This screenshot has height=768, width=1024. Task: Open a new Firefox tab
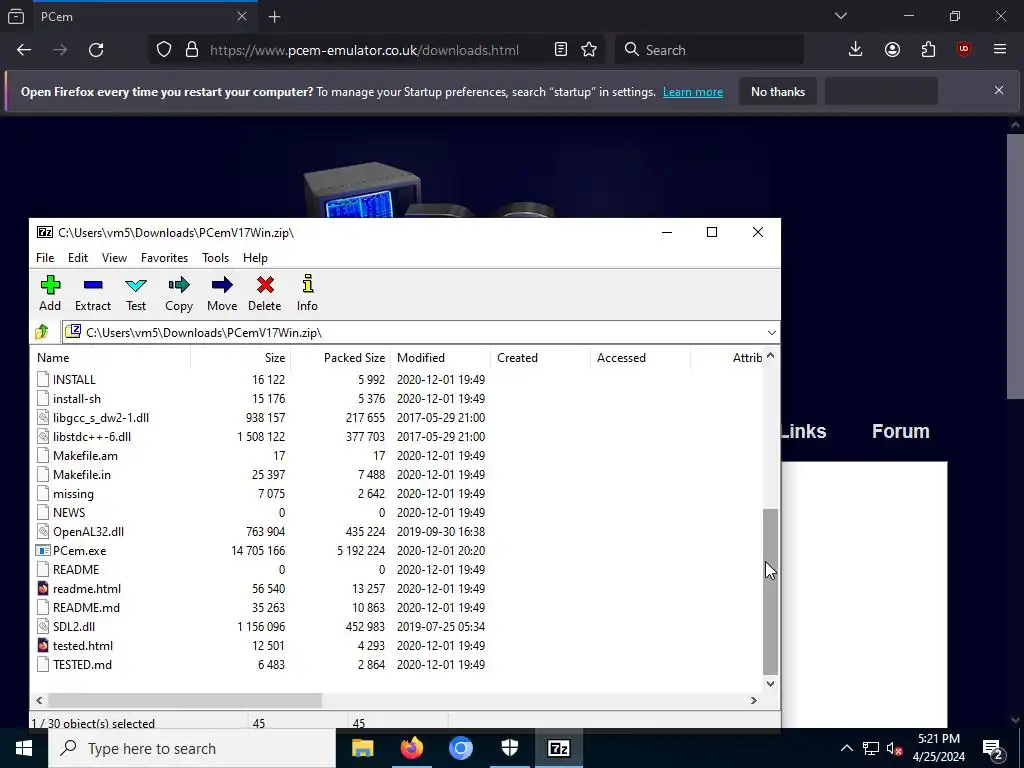point(275,16)
